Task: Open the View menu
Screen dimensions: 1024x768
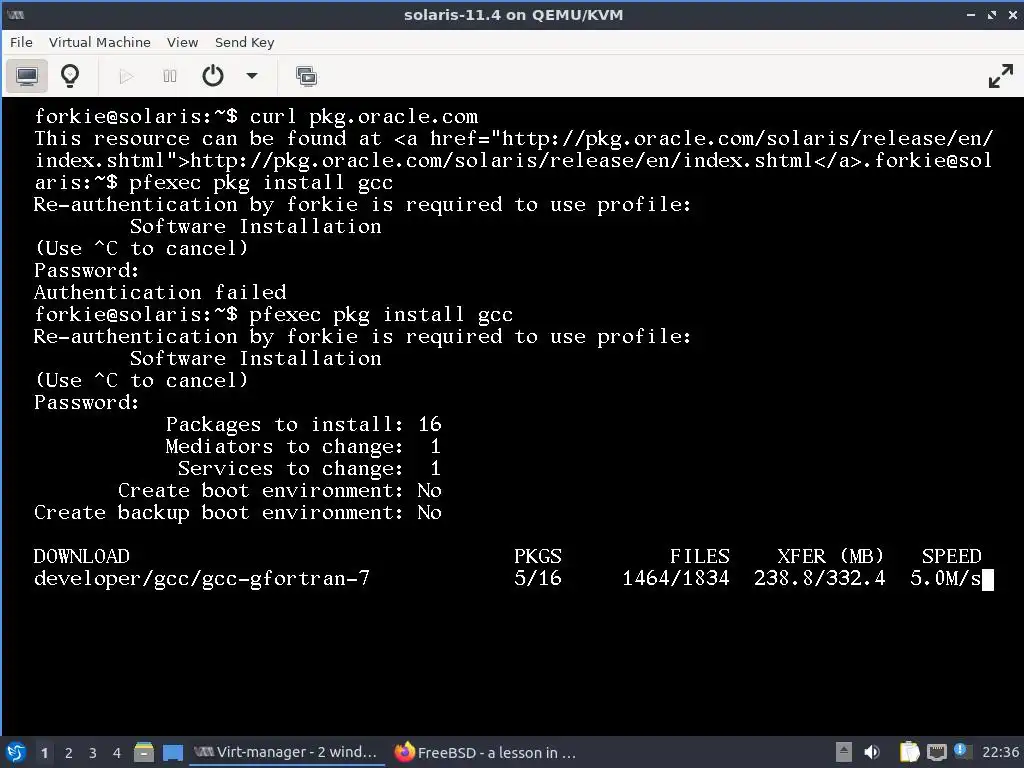Action: pyautogui.click(x=182, y=42)
